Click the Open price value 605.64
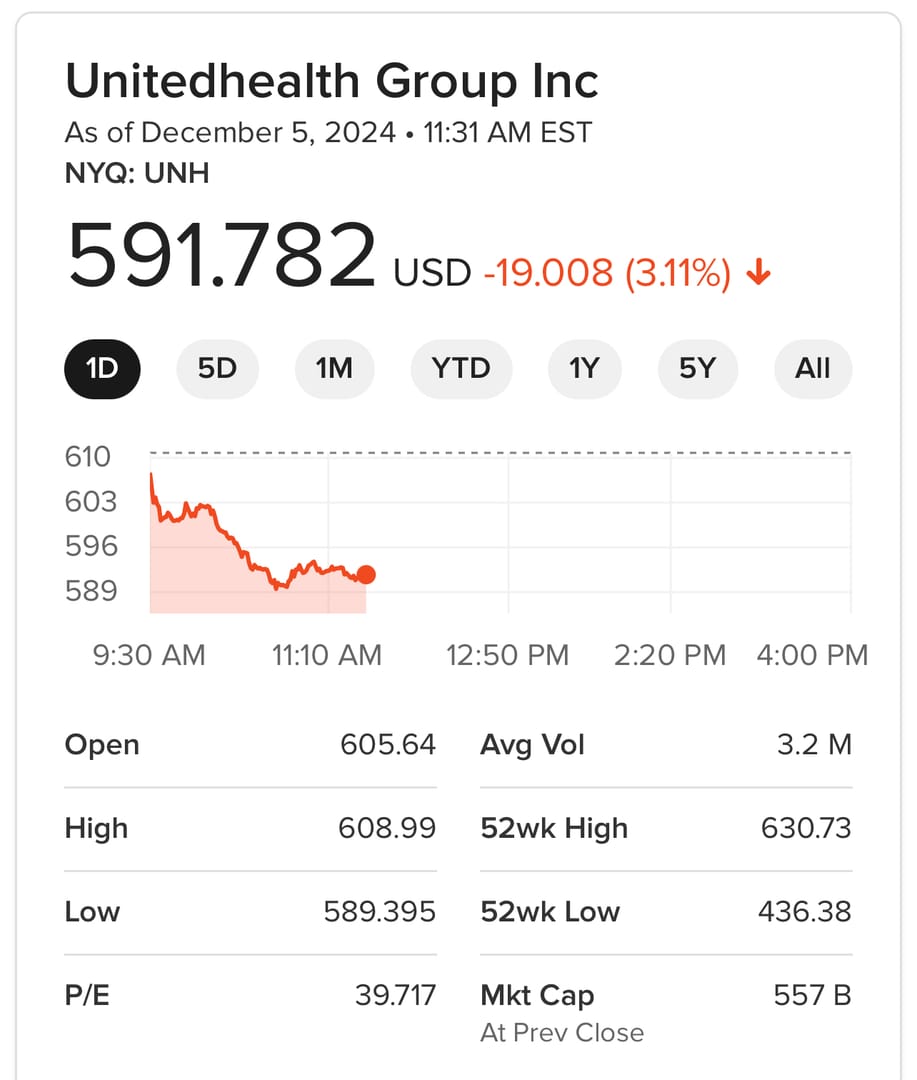Screen dimensions: 917x1080 pos(388,745)
